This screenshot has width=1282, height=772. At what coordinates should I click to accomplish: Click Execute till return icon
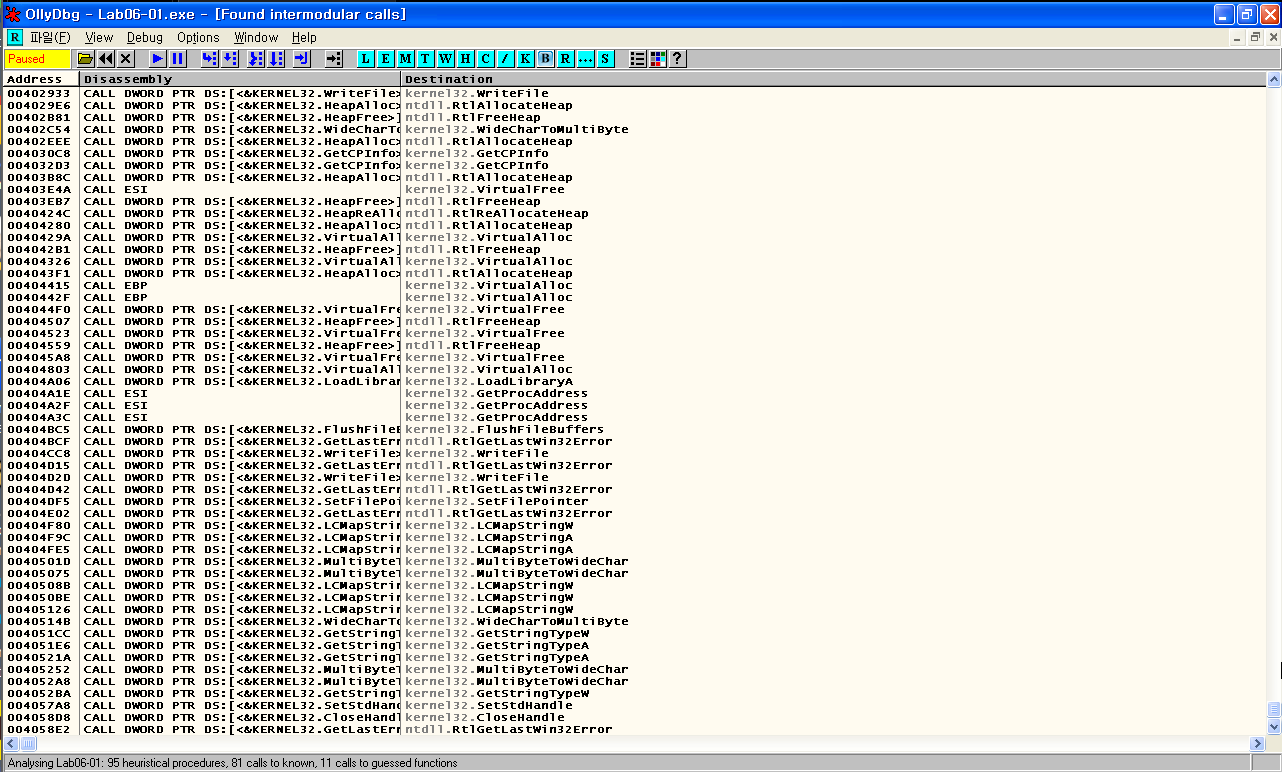tap(302, 59)
